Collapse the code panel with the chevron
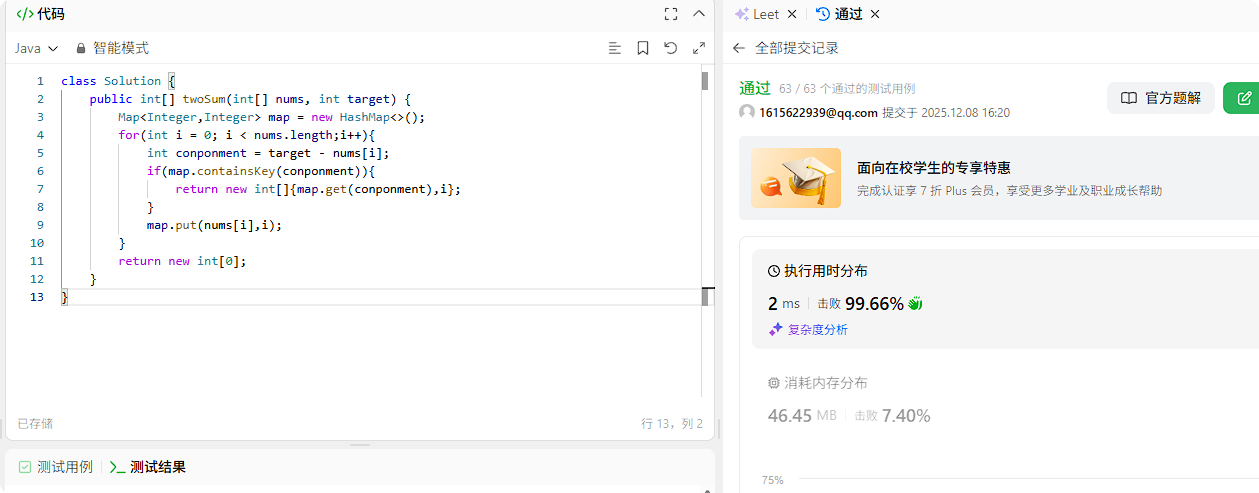This screenshot has width=1259, height=493. pyautogui.click(x=699, y=14)
